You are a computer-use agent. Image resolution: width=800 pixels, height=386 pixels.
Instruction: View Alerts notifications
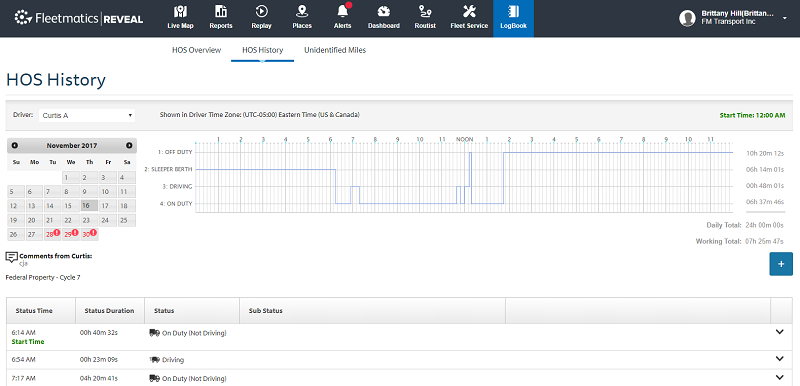342,18
